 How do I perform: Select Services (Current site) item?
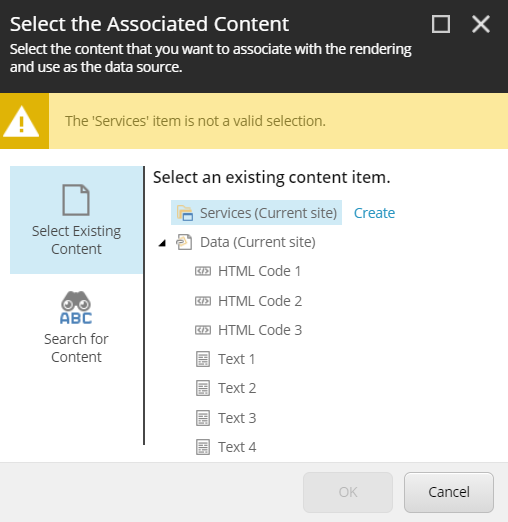coord(256,213)
